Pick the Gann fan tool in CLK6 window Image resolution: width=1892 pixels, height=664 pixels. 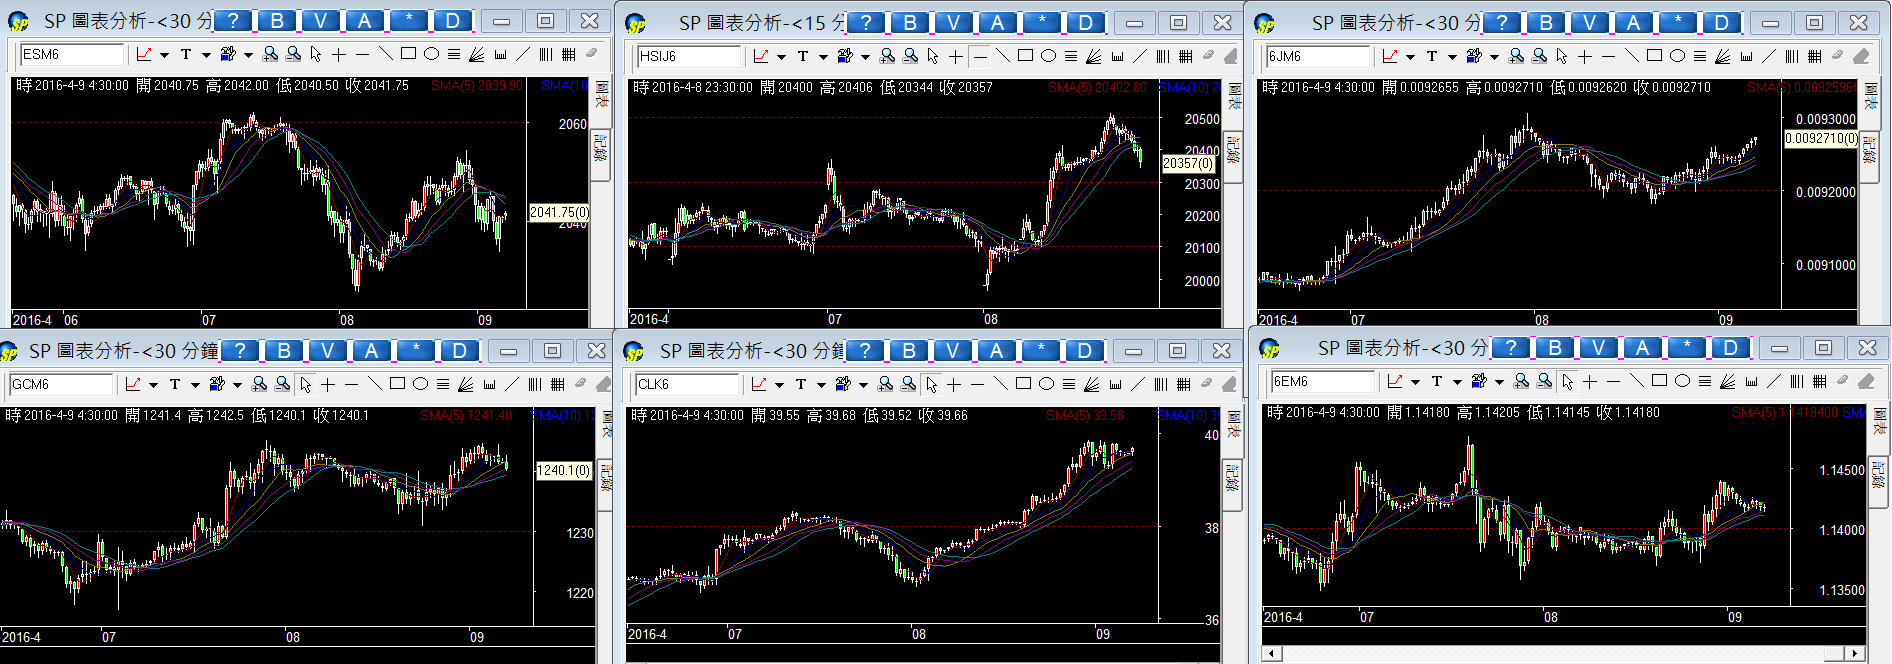tap(1092, 384)
